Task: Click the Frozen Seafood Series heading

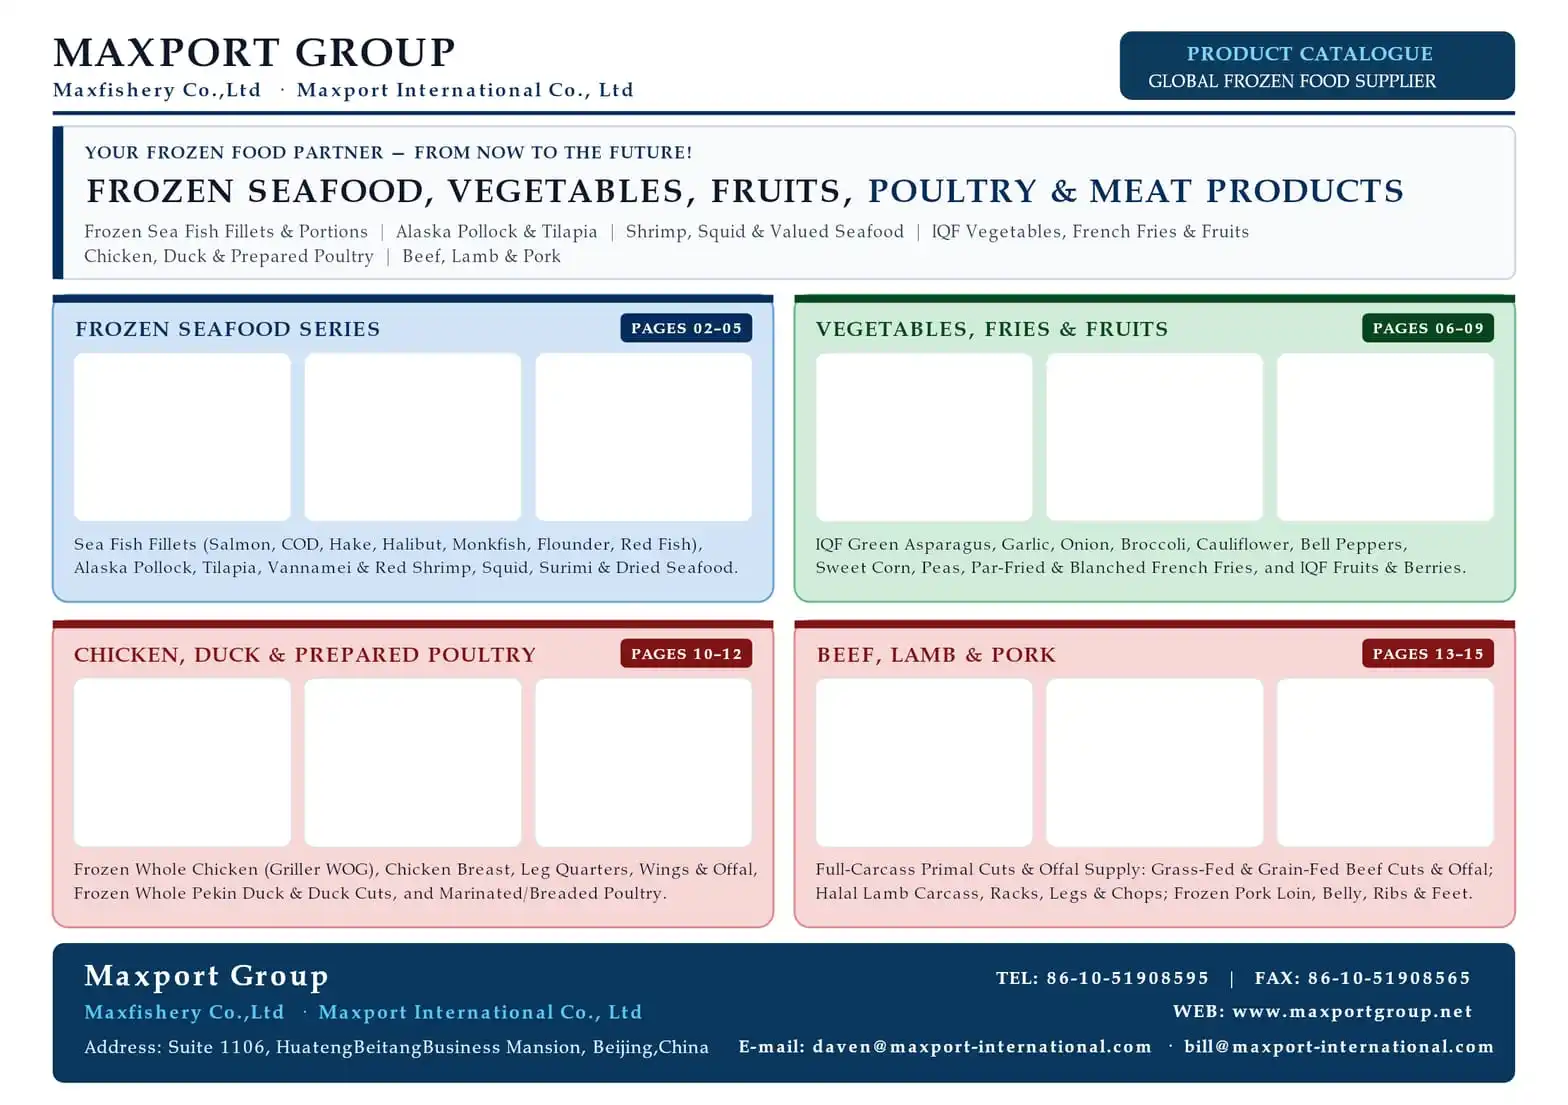Action: (228, 329)
